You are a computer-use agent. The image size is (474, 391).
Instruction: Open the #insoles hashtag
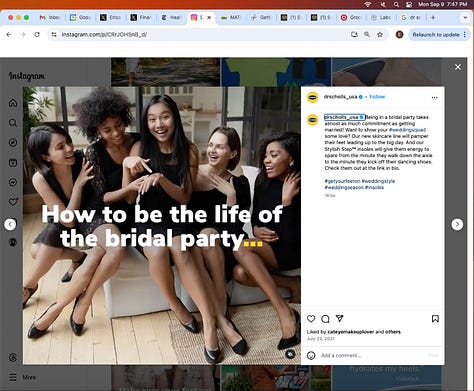[374, 187]
